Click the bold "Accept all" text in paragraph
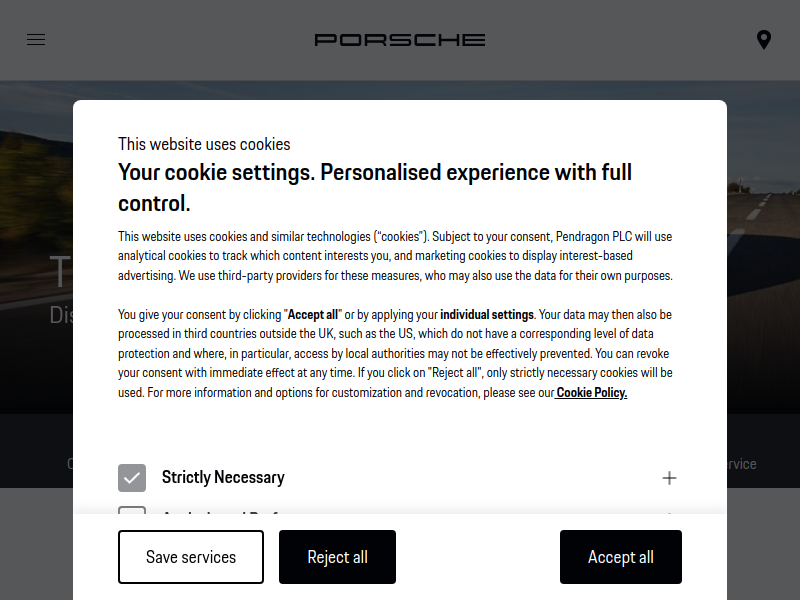 pyautogui.click(x=313, y=314)
